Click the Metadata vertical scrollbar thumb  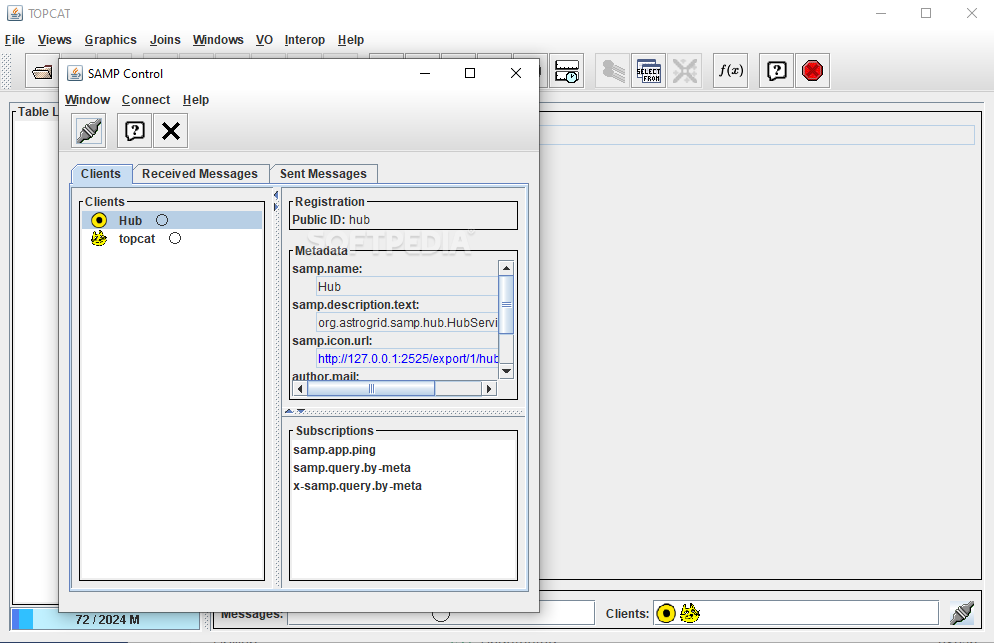(506, 304)
